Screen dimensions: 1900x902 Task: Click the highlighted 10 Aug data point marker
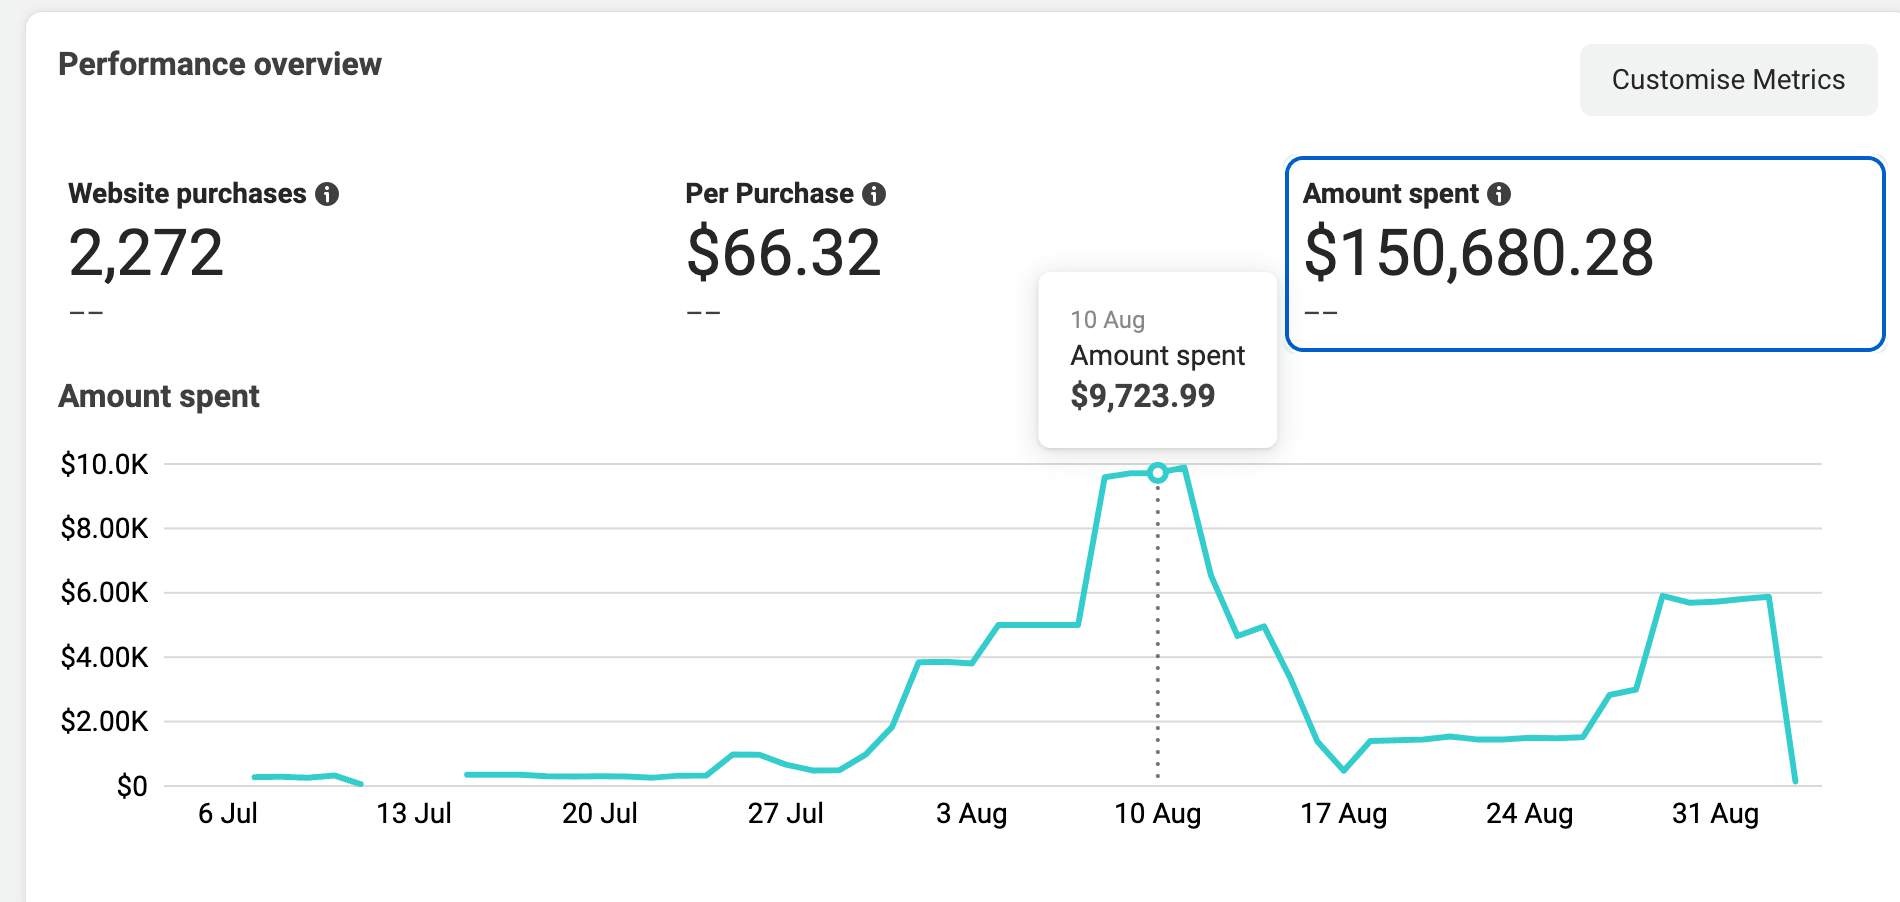1157,473
